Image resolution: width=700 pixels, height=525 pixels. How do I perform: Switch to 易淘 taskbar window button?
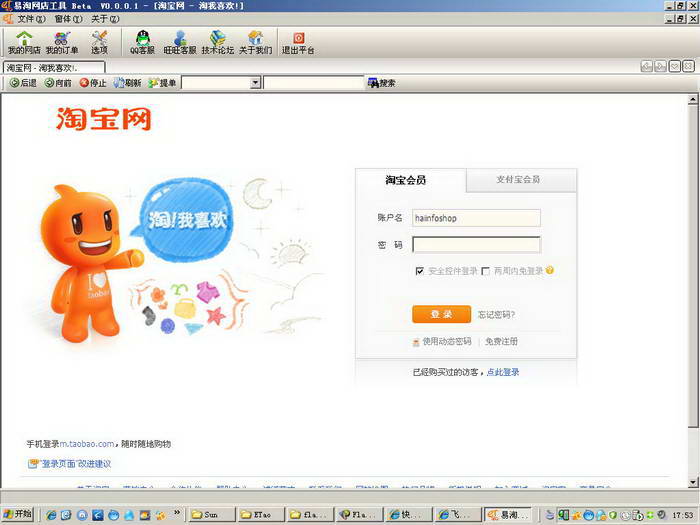click(x=508, y=515)
